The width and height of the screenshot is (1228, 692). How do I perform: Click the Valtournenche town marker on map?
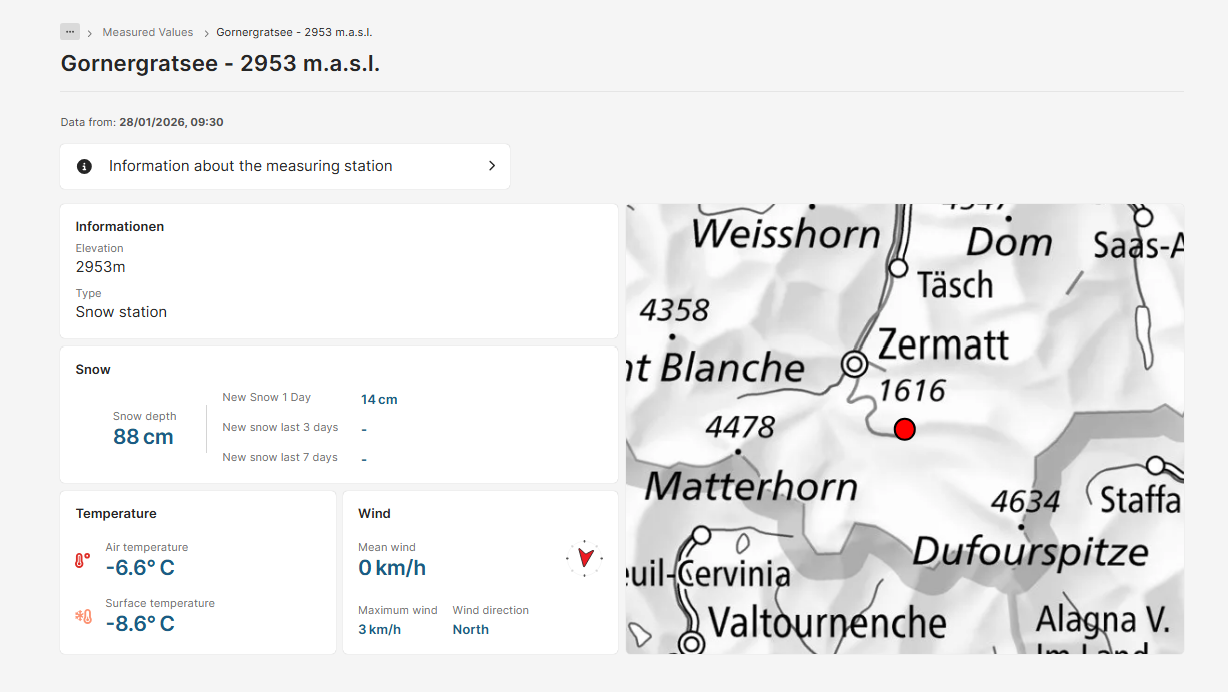coord(690,640)
